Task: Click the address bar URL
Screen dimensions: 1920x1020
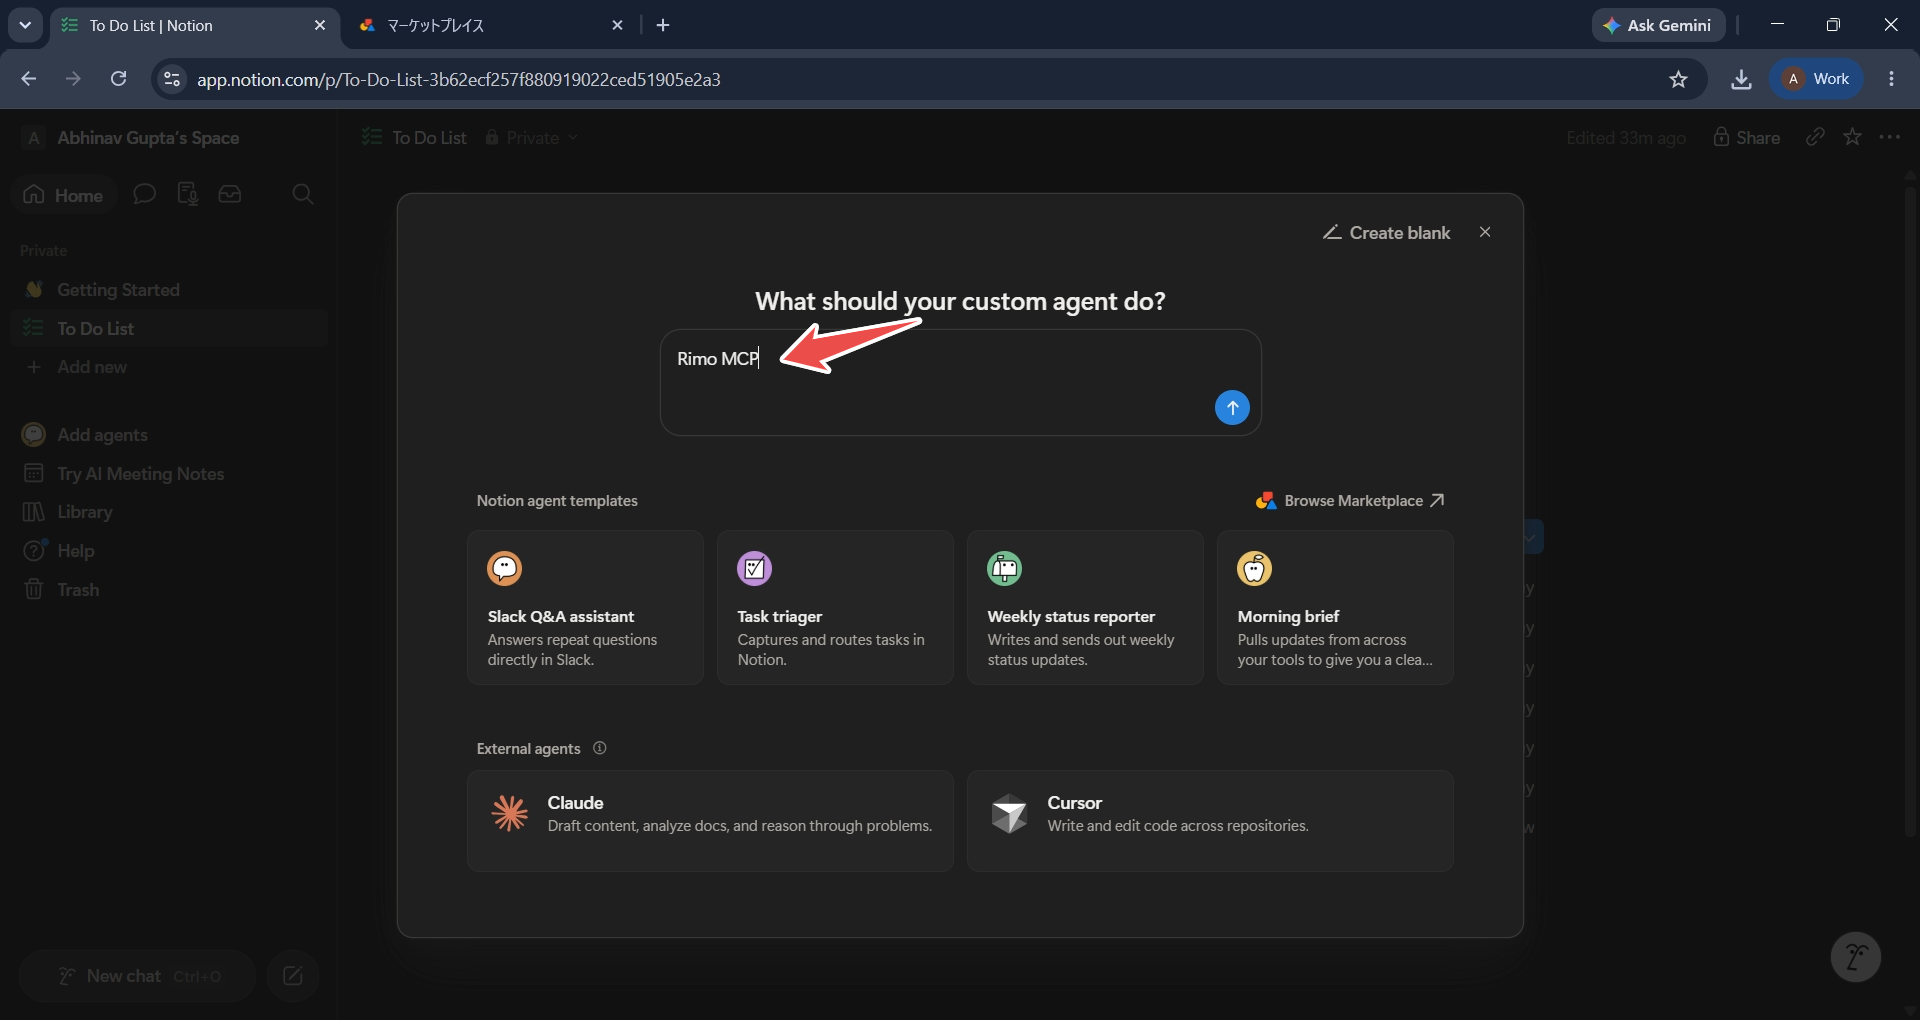Action: click(459, 79)
